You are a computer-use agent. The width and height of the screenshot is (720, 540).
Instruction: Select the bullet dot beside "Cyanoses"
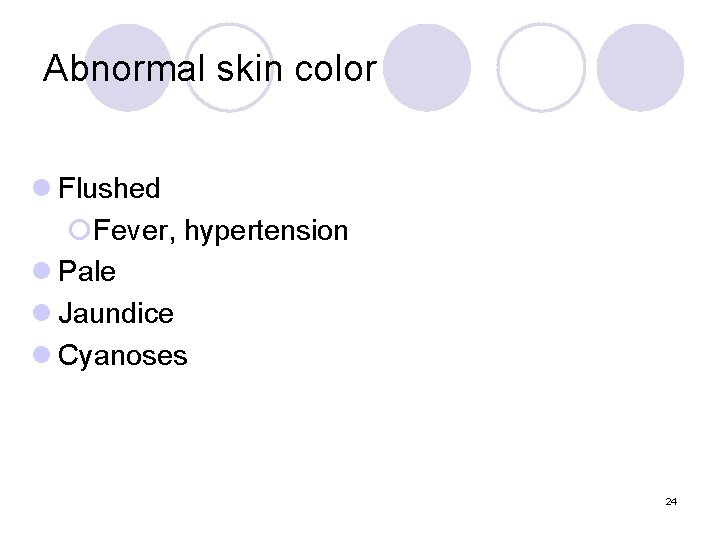point(41,354)
